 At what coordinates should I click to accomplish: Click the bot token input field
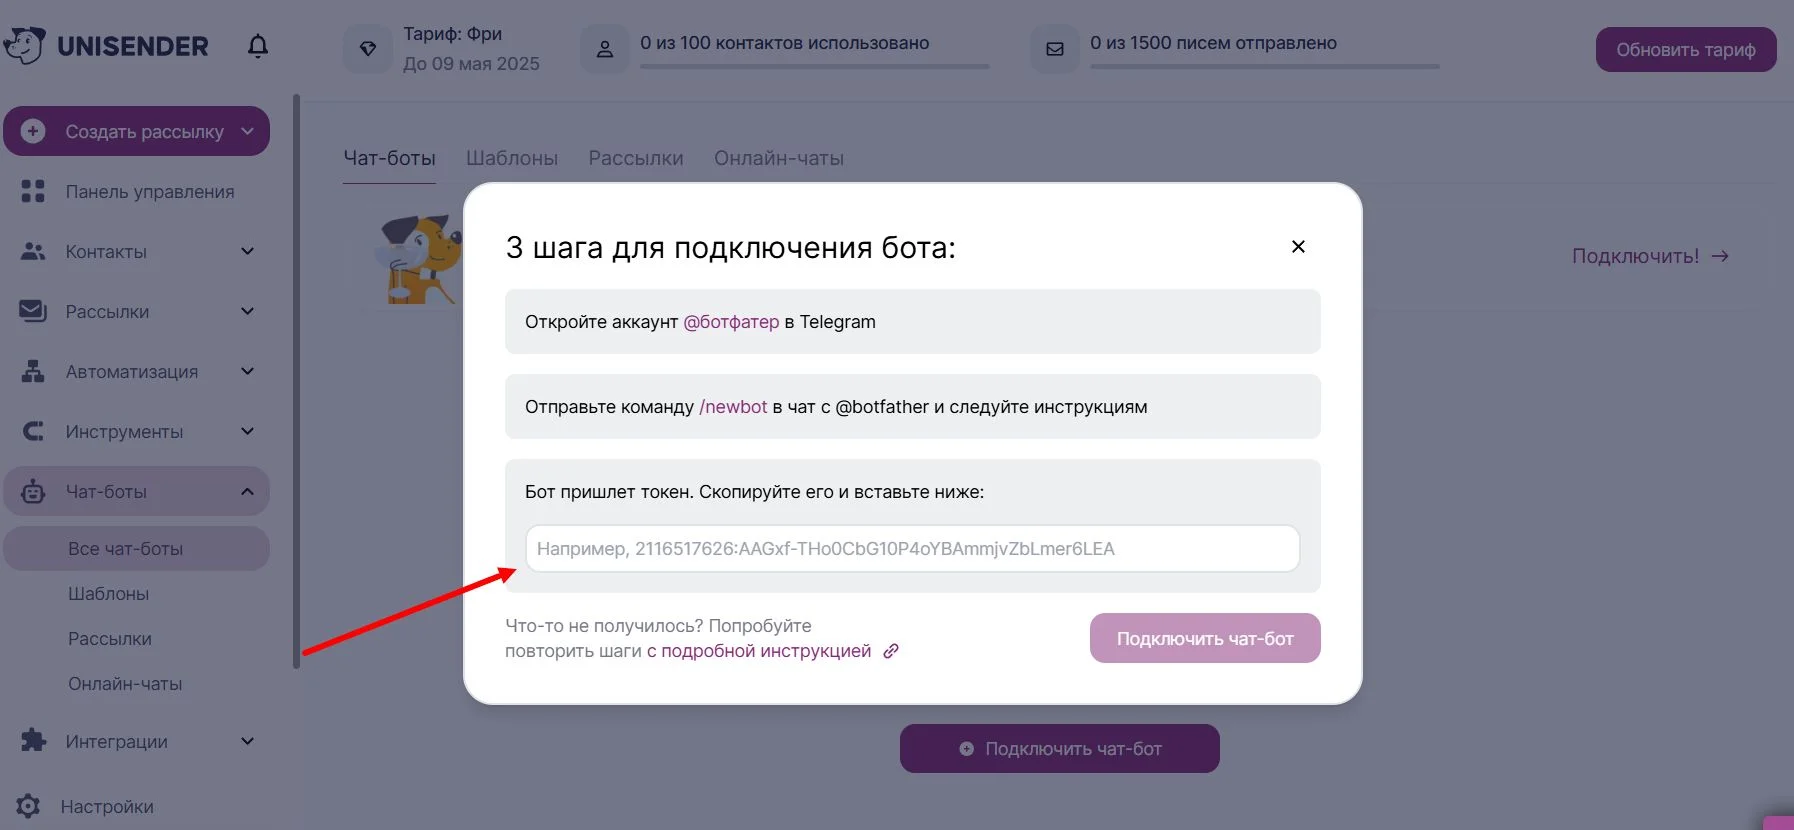pyautogui.click(x=912, y=549)
